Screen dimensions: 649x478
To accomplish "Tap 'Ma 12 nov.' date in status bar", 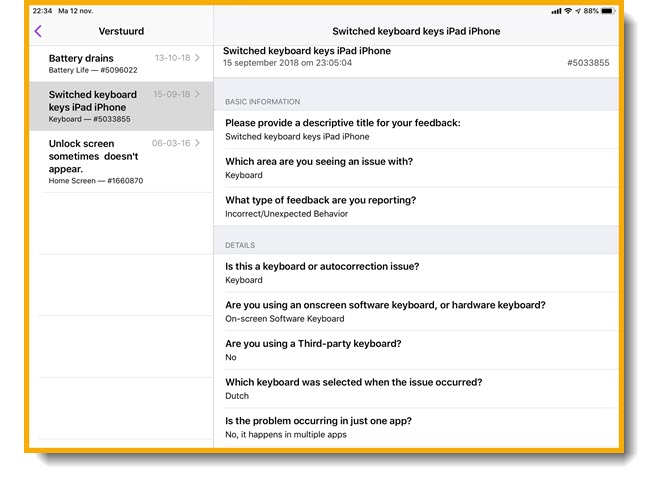I will tap(76, 11).
